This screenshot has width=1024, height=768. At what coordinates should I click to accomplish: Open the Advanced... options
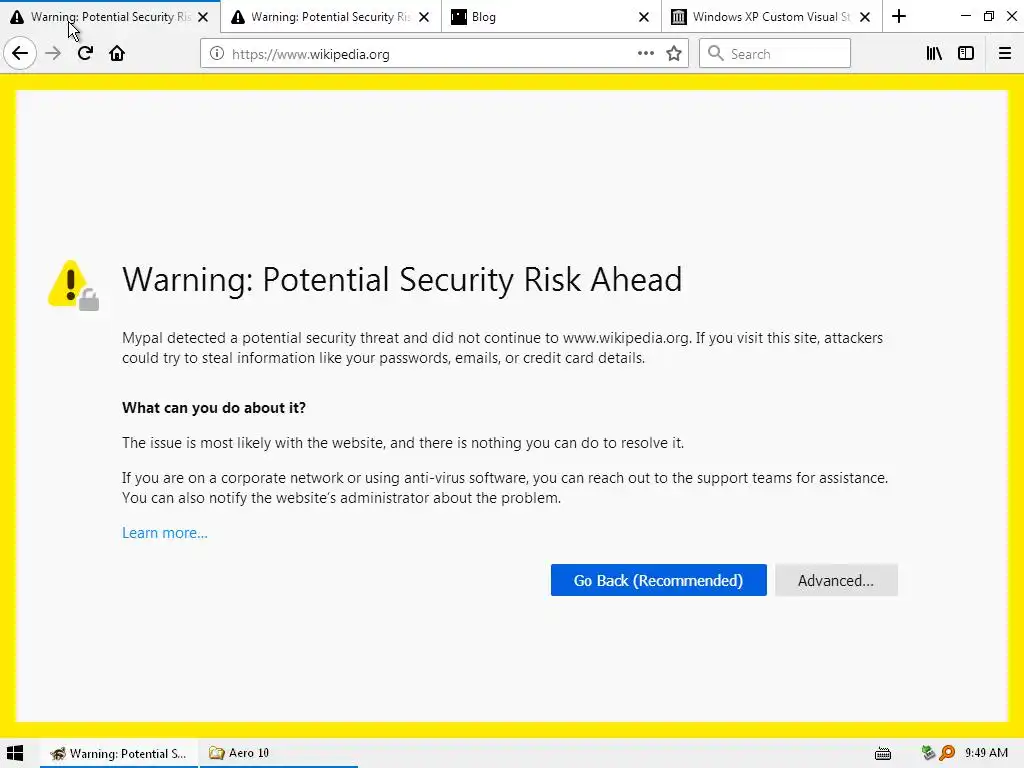(836, 580)
